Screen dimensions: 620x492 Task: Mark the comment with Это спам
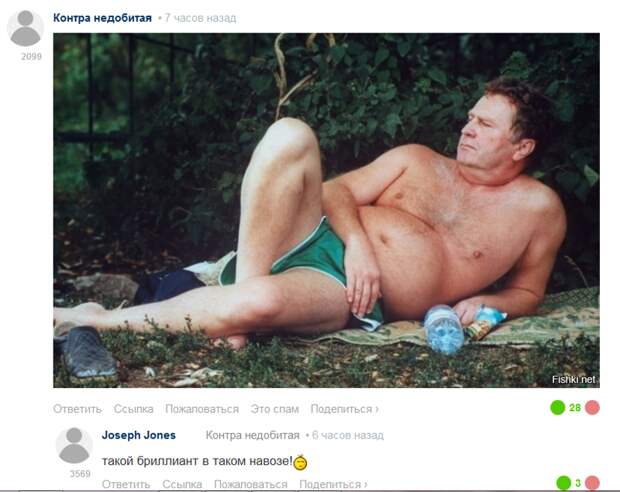275,409
